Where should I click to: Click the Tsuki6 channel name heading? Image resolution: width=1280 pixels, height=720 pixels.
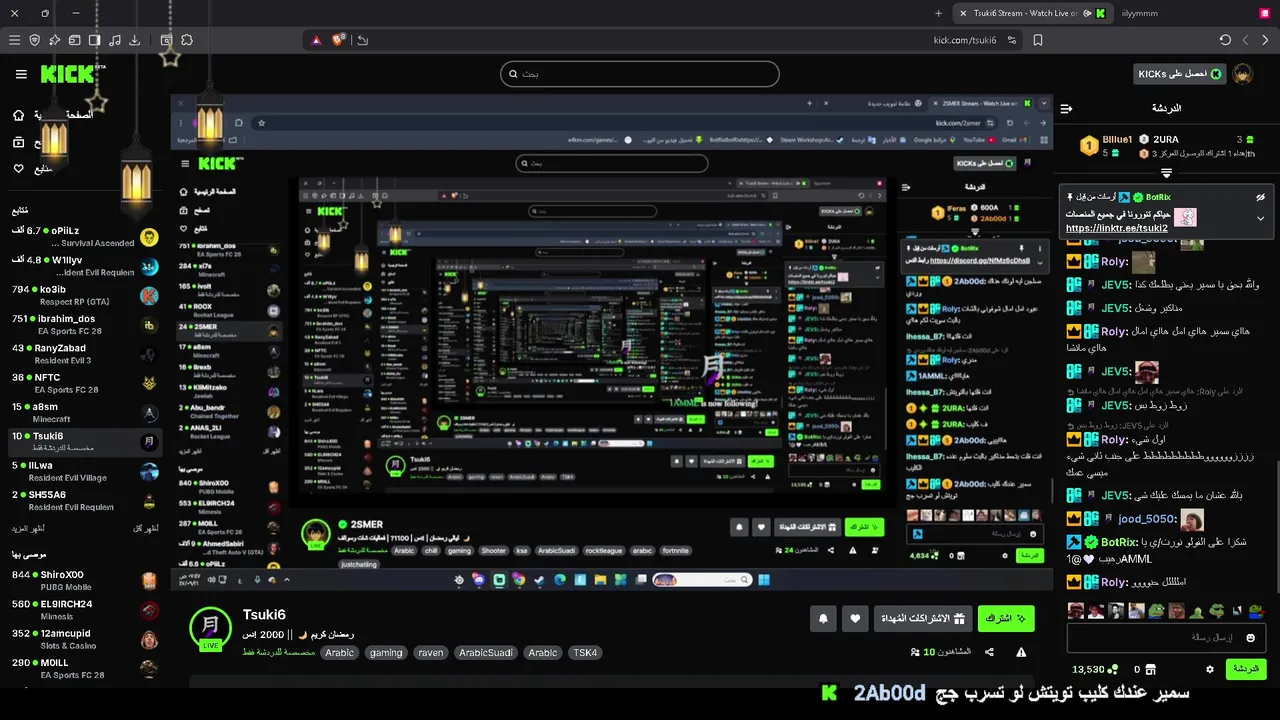coord(264,616)
